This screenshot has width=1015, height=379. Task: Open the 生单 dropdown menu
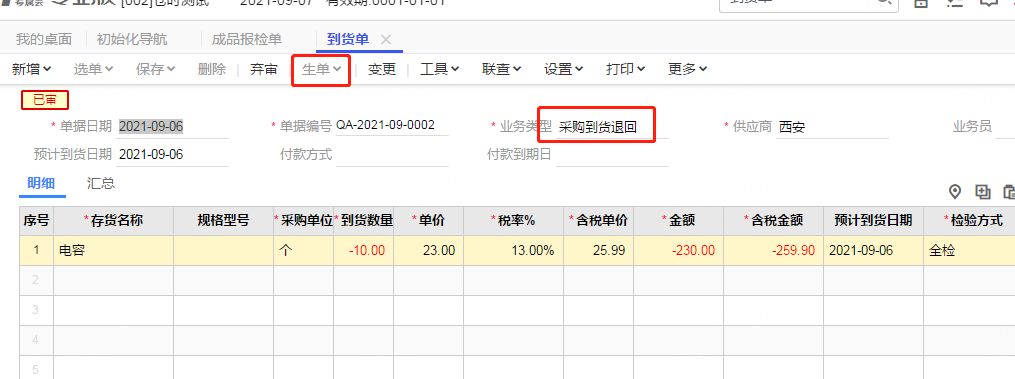click(322, 69)
